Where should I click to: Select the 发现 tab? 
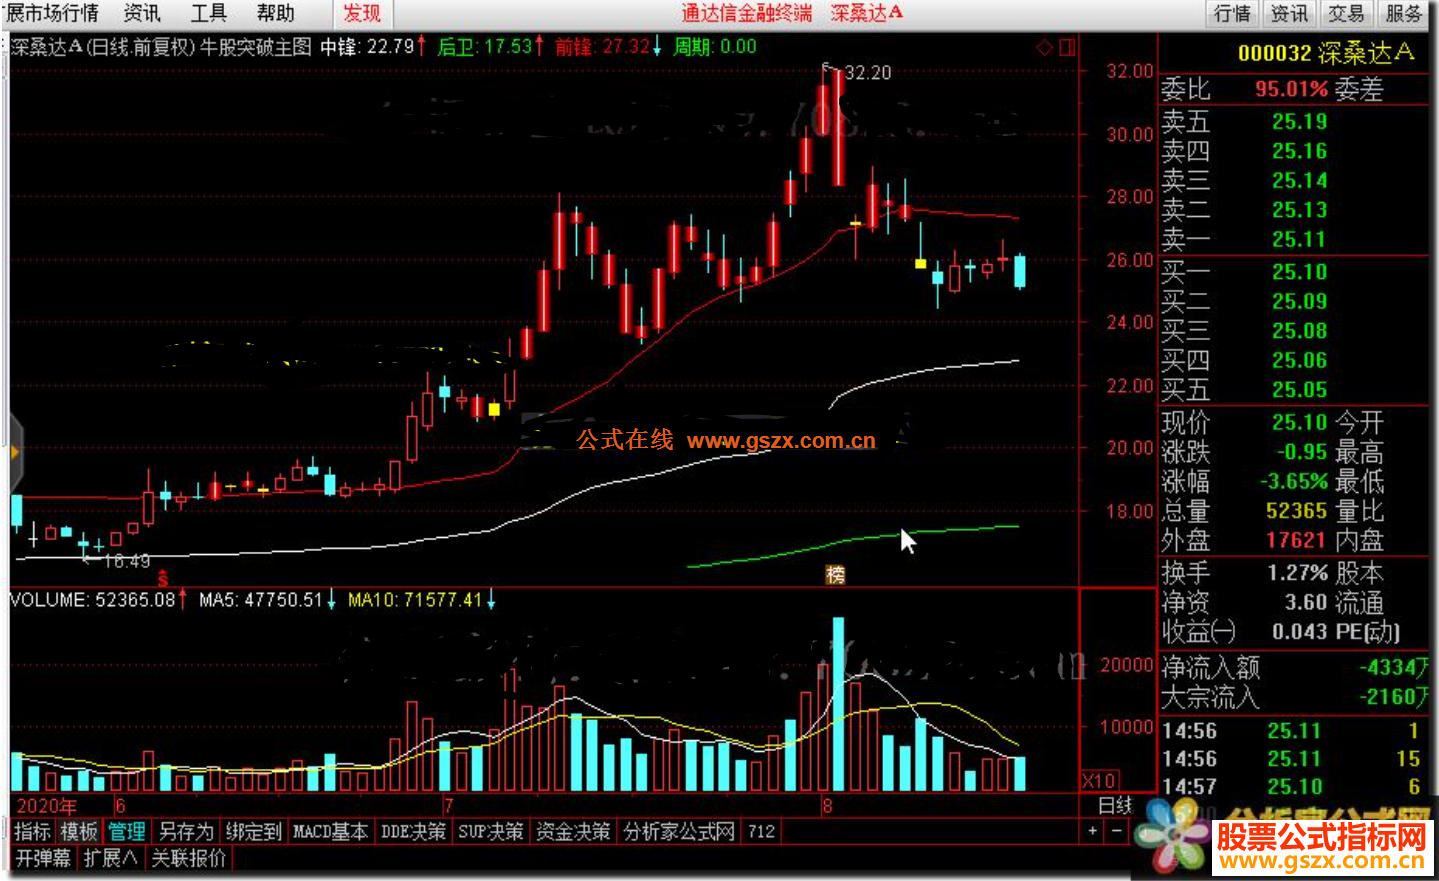(x=362, y=13)
